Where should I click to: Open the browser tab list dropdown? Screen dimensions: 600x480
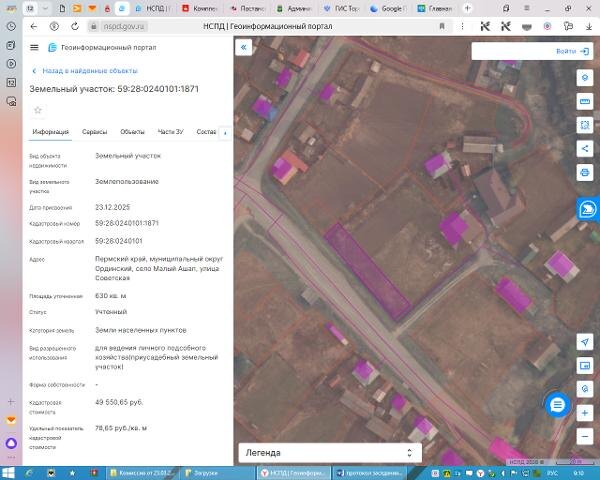click(x=45, y=8)
